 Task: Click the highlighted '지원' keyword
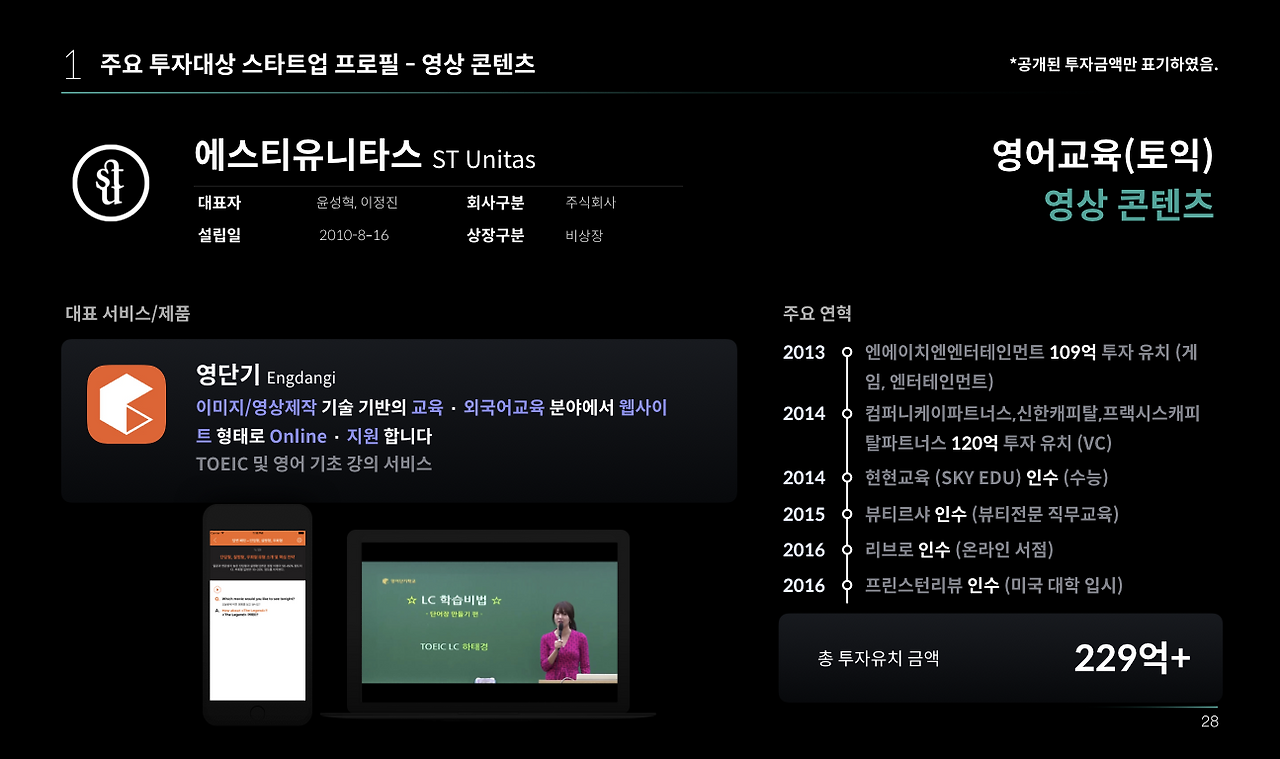click(x=362, y=437)
